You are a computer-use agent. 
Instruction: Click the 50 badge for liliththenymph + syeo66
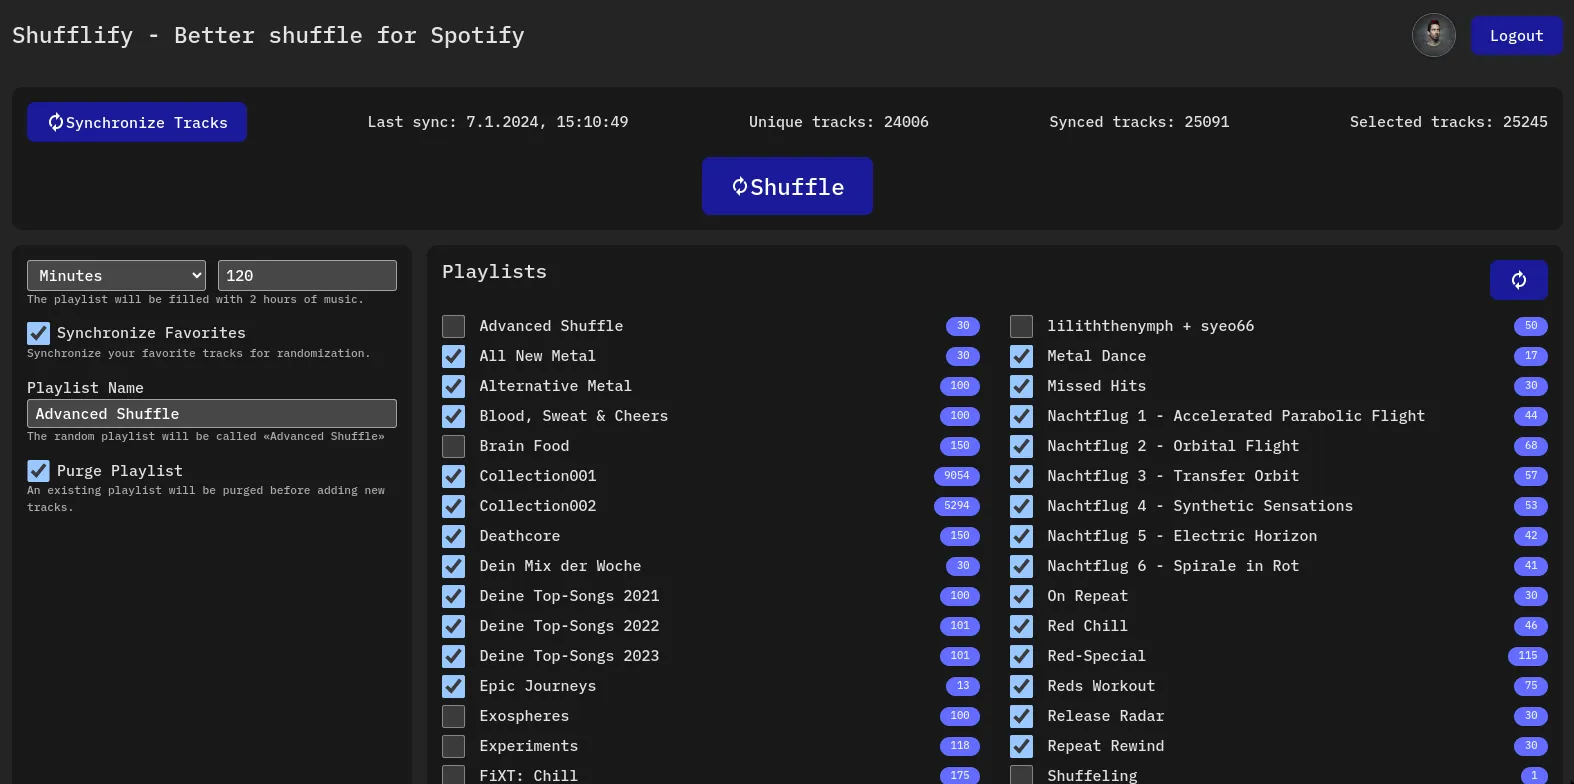click(1531, 326)
